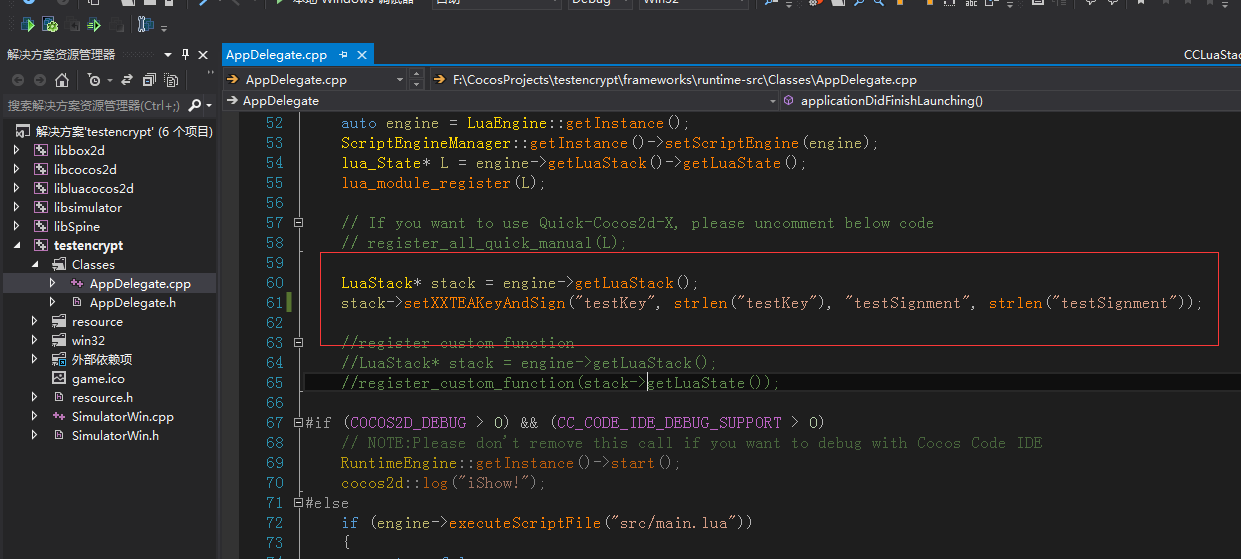Click the purple cube icon beside applicationDidFinishLaunching()
The height and width of the screenshot is (559, 1241).
(789, 101)
